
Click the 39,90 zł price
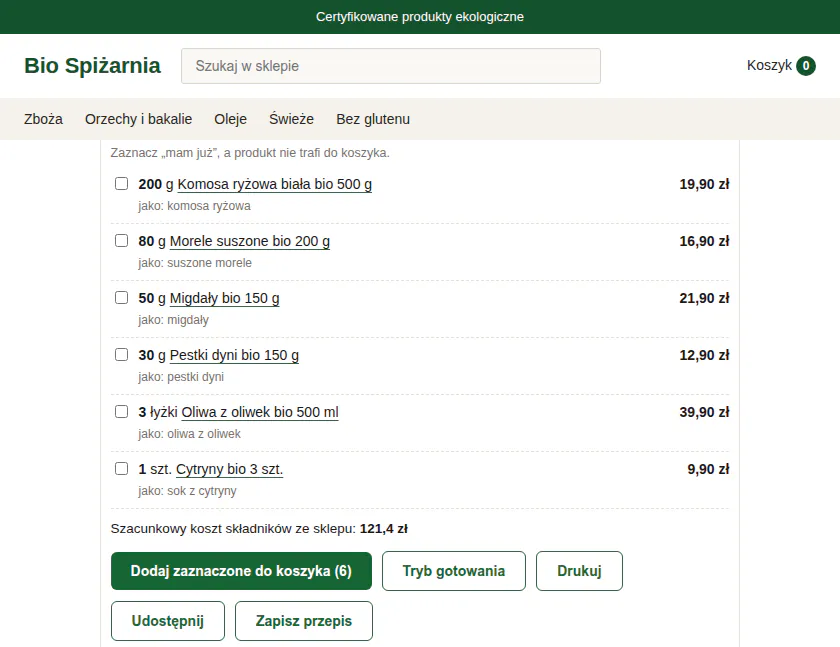704,412
